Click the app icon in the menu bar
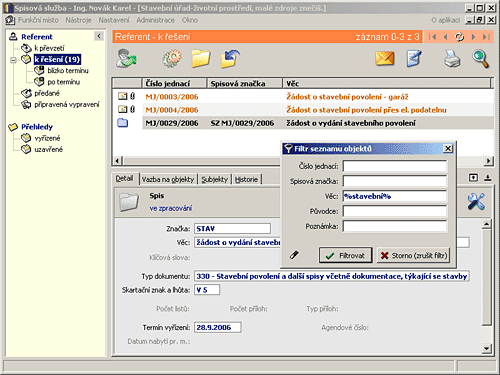This screenshot has width=500, height=375. pyautogui.click(x=10, y=20)
